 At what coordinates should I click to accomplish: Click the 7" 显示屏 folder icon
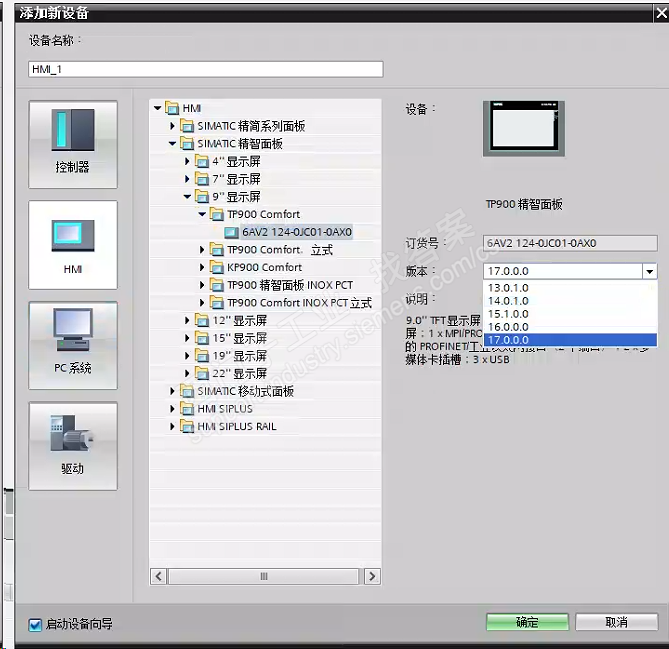202,179
